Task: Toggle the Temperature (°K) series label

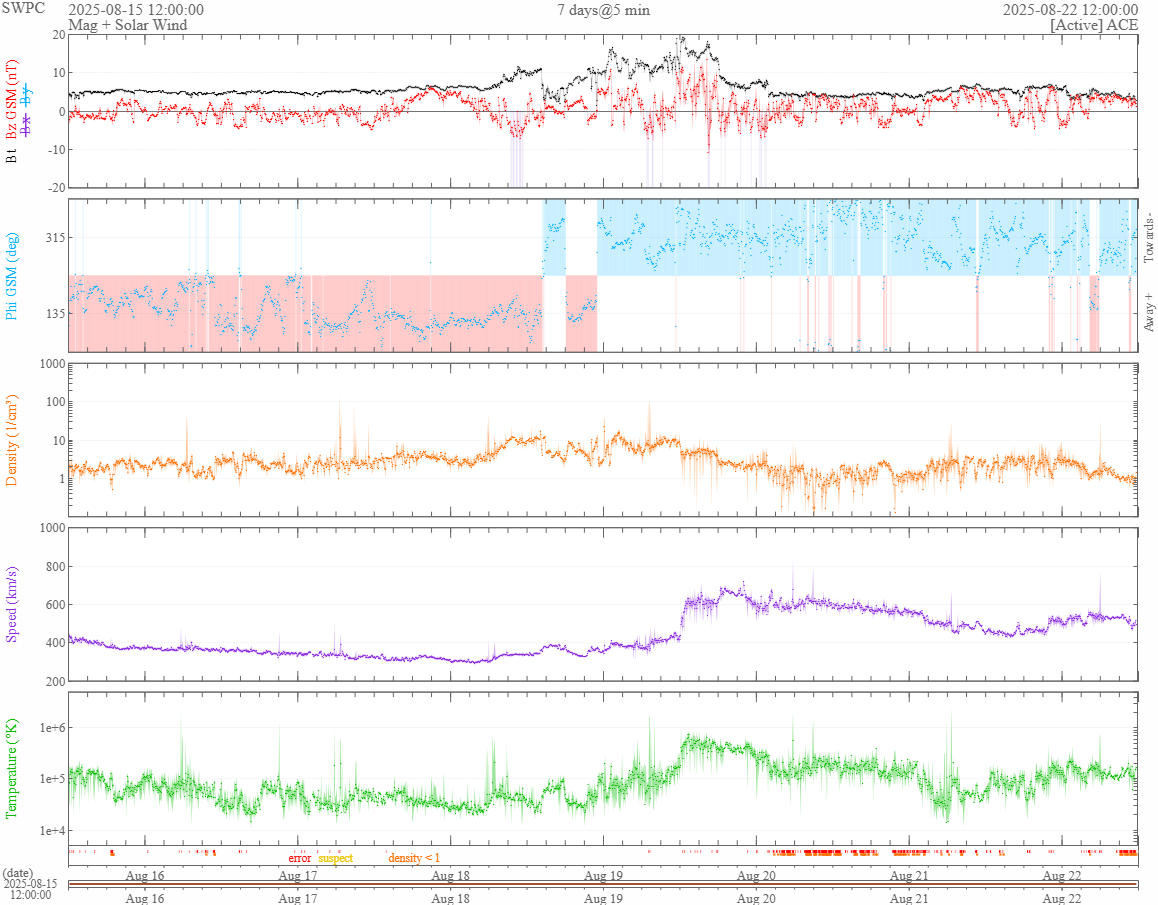Action: coord(11,768)
